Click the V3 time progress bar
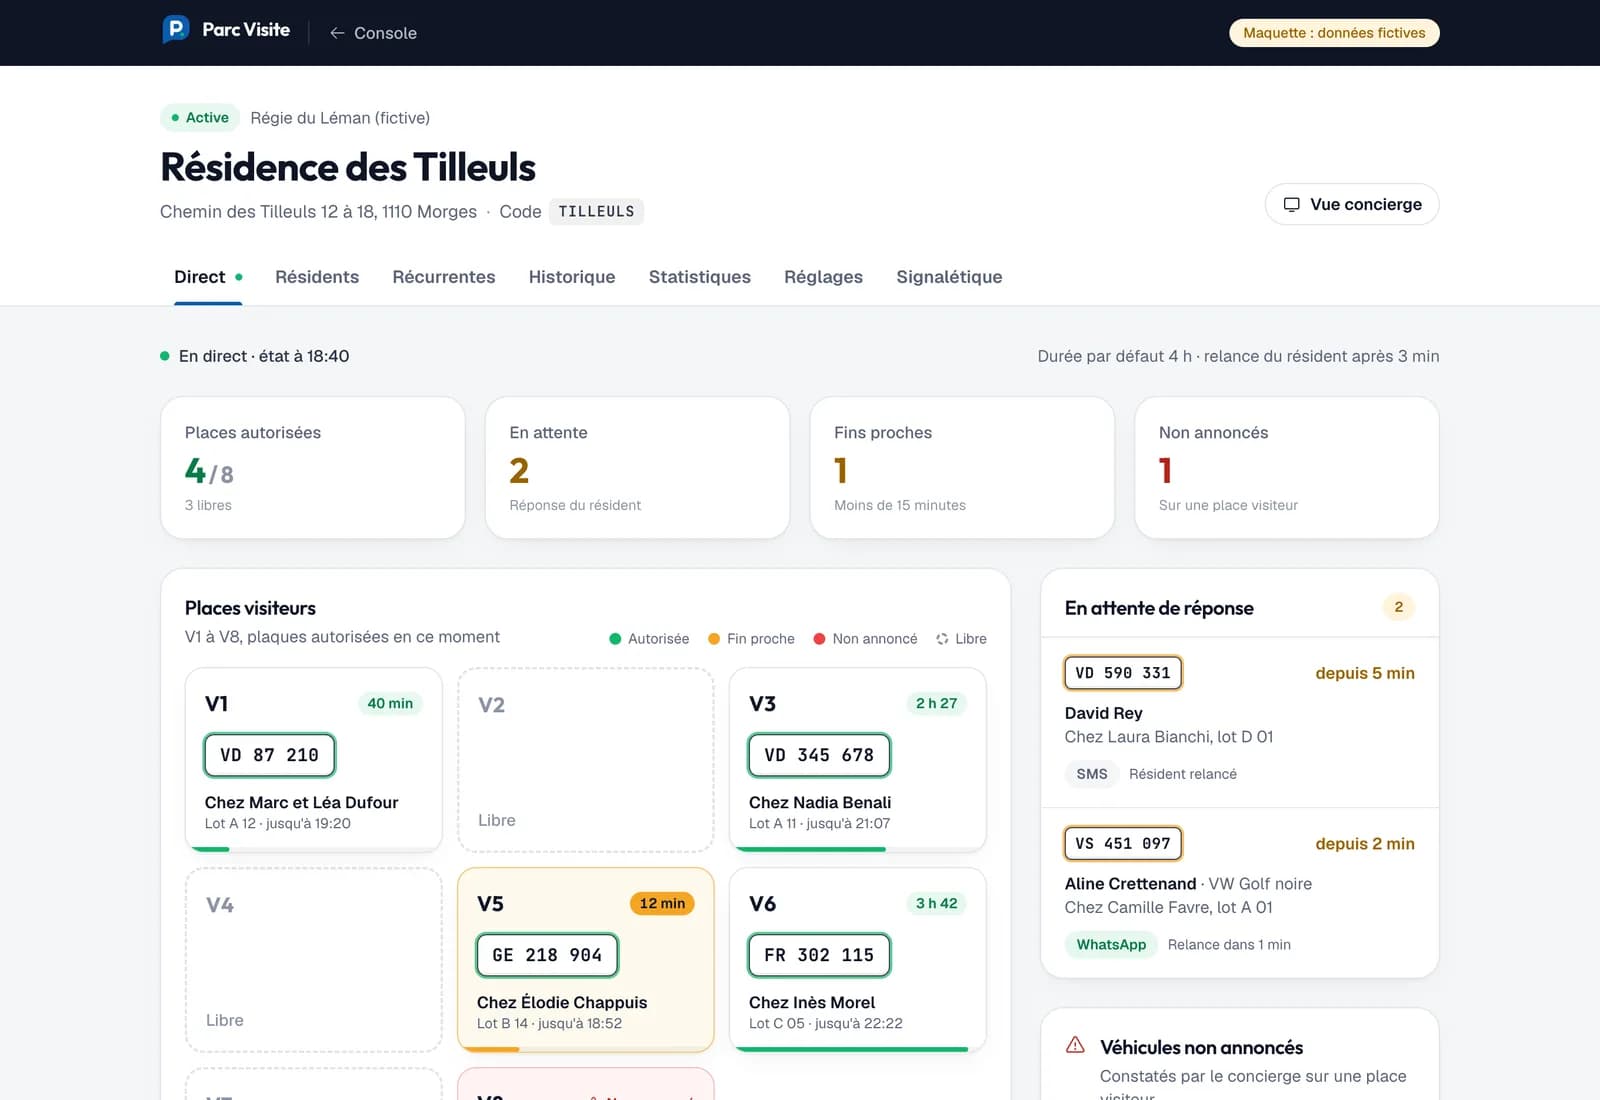 tap(858, 849)
